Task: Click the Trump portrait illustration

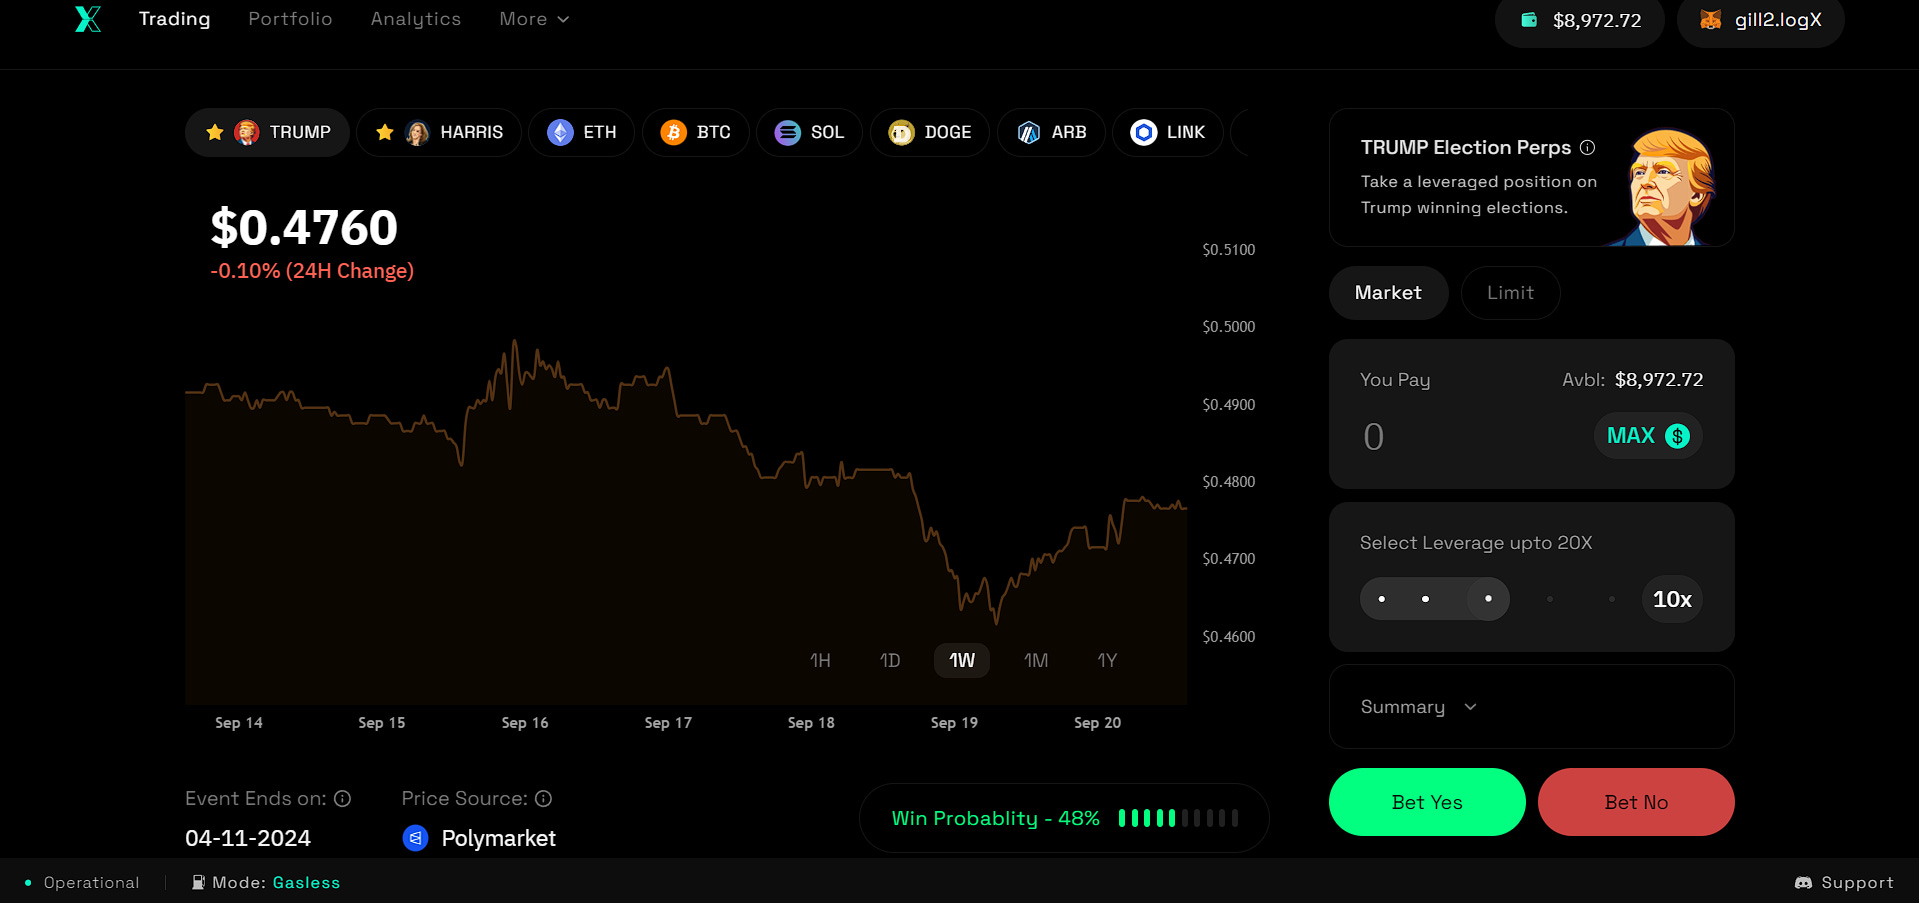Action: [x=1665, y=187]
